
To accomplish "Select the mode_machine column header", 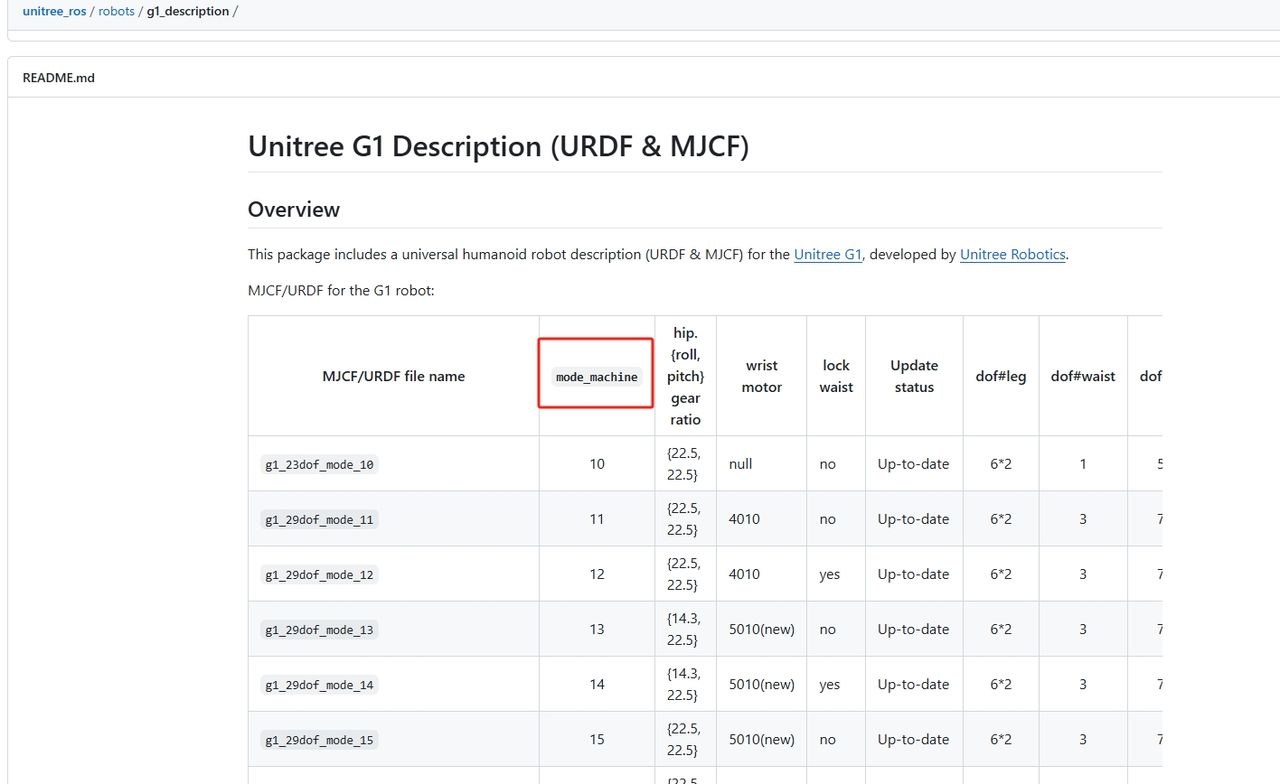I will [x=597, y=376].
